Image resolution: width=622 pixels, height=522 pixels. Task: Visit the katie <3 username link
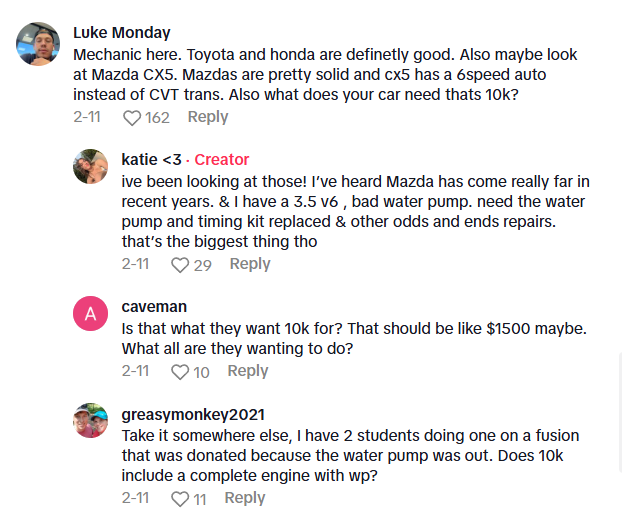tap(152, 160)
